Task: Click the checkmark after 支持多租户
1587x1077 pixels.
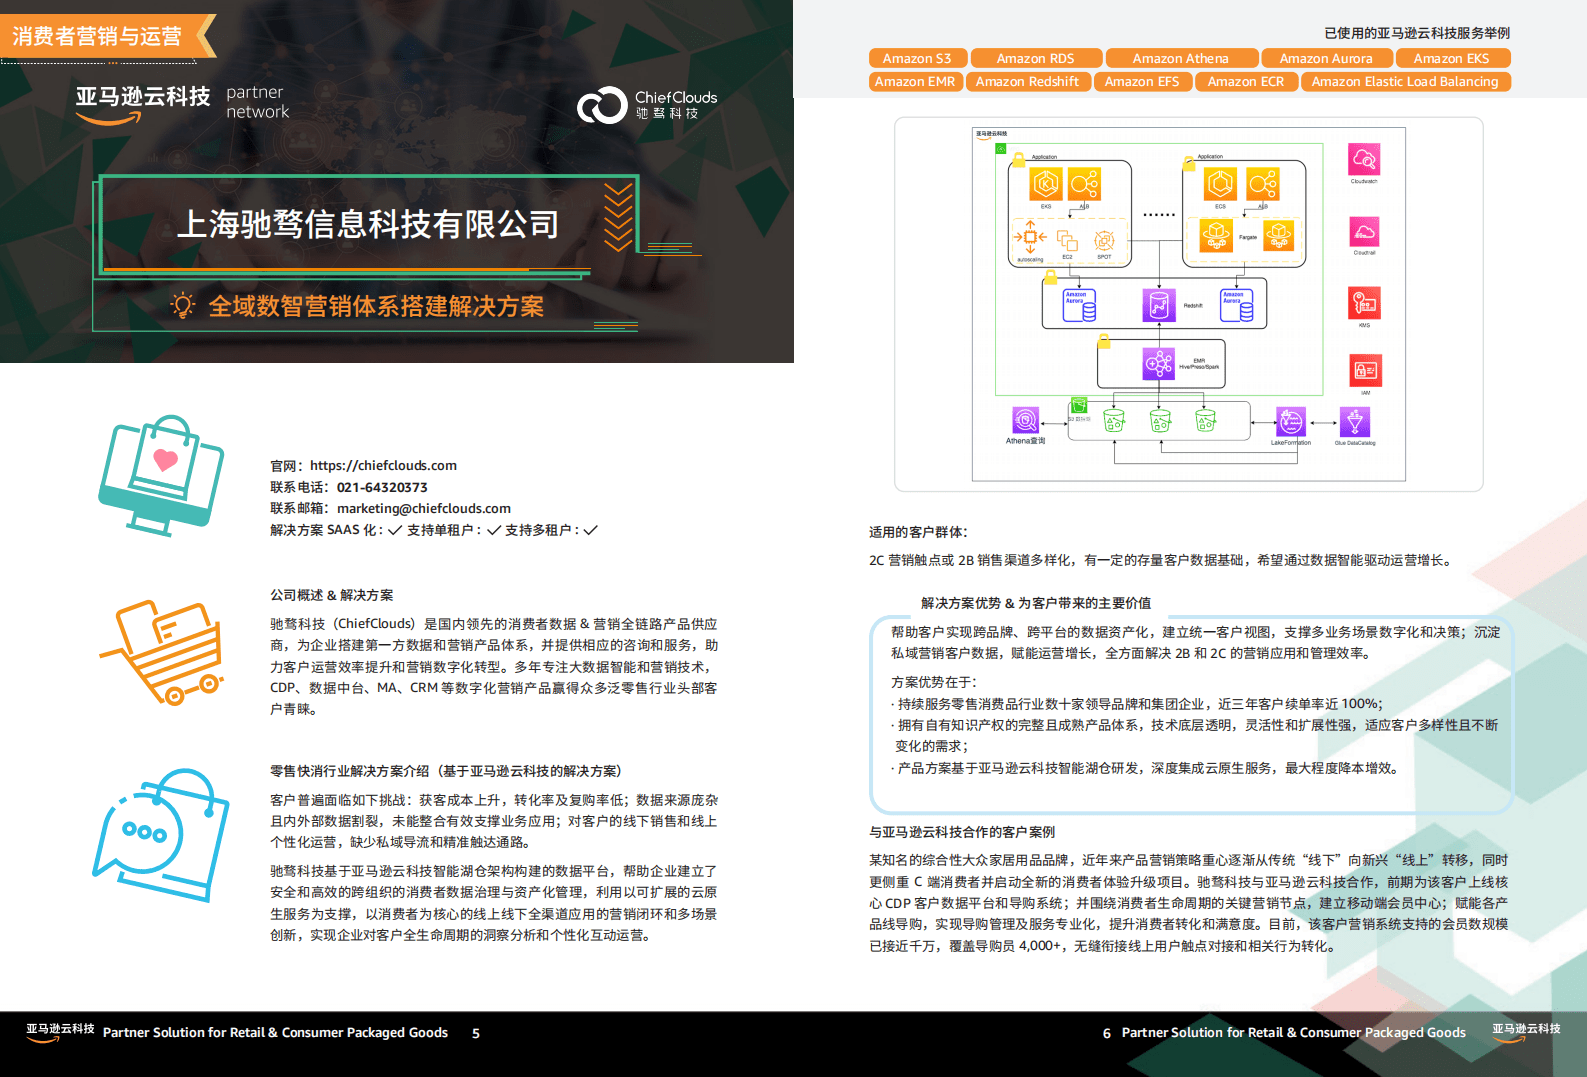Action: (x=591, y=530)
